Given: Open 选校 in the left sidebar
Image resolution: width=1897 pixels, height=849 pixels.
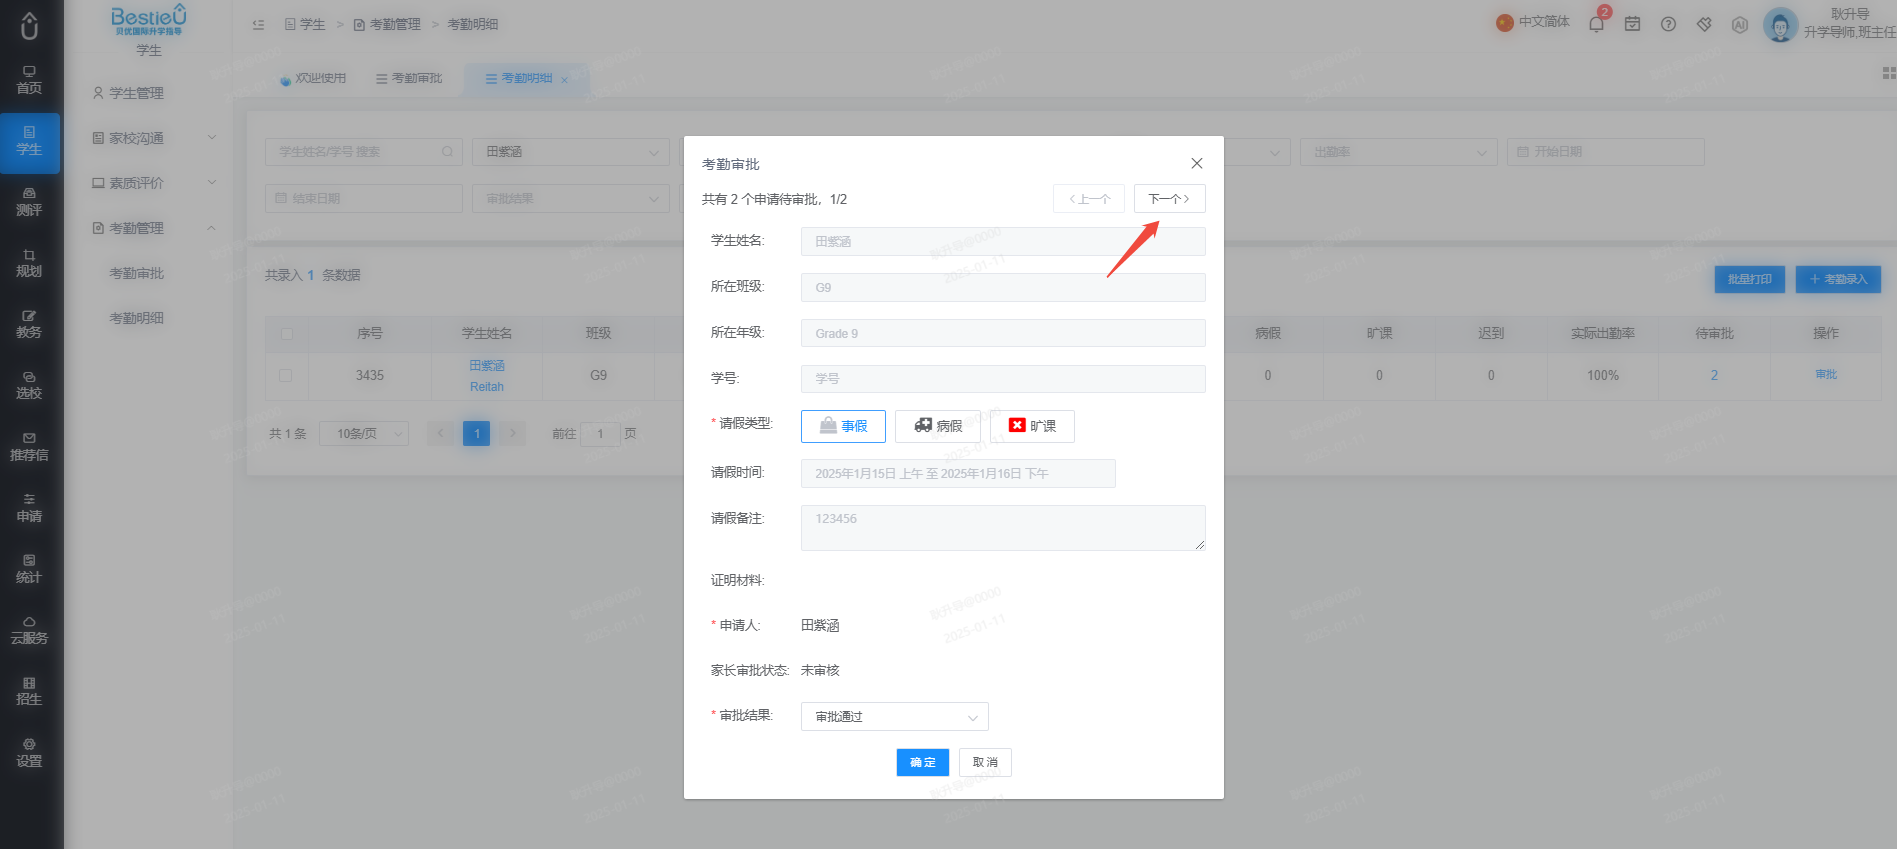Looking at the screenshot, I should click(29, 385).
